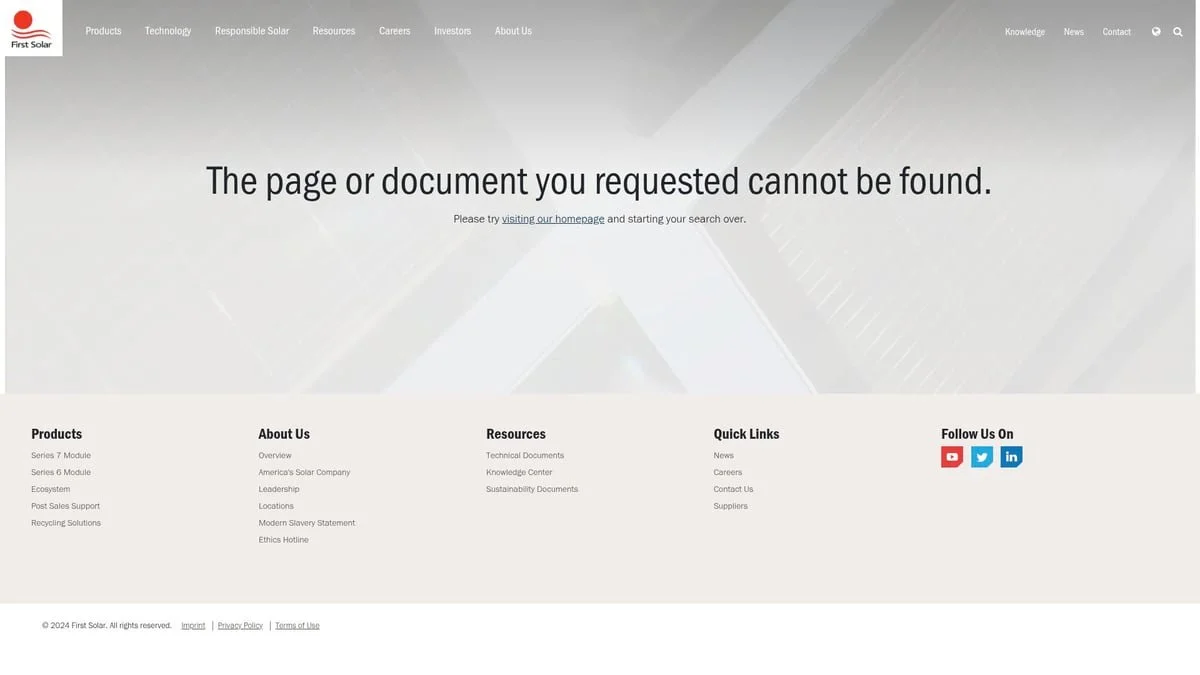
Task: Open Locations footer link
Action: tap(276, 507)
